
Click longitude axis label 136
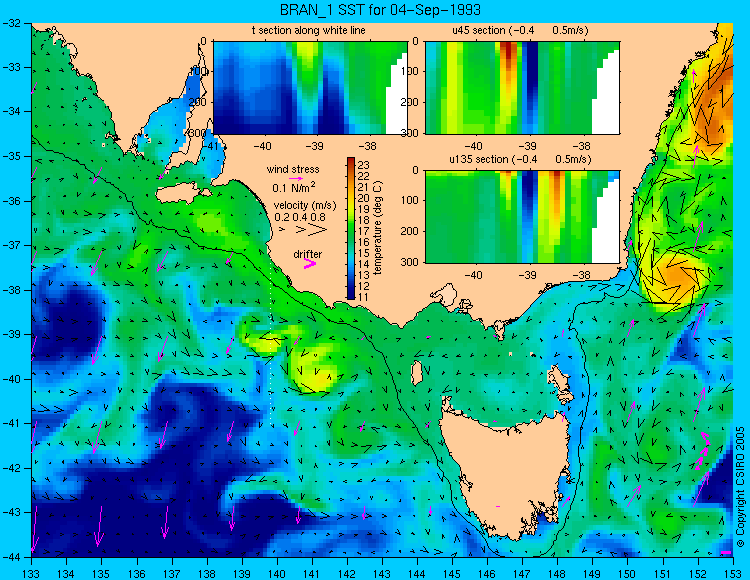137,574
